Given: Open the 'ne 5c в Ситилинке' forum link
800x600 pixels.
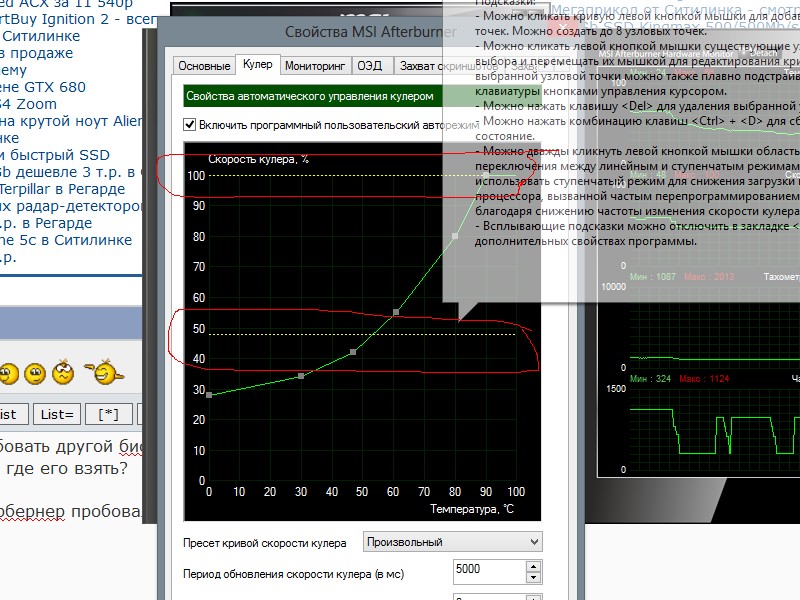Looking at the screenshot, I should point(66,240).
